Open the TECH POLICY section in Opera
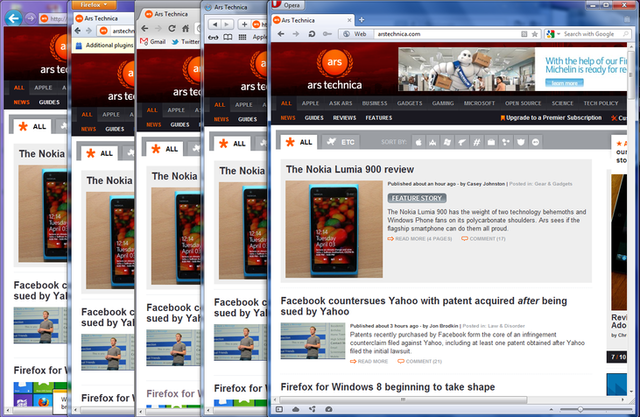Viewport: 640px width, 417px height. (601, 103)
